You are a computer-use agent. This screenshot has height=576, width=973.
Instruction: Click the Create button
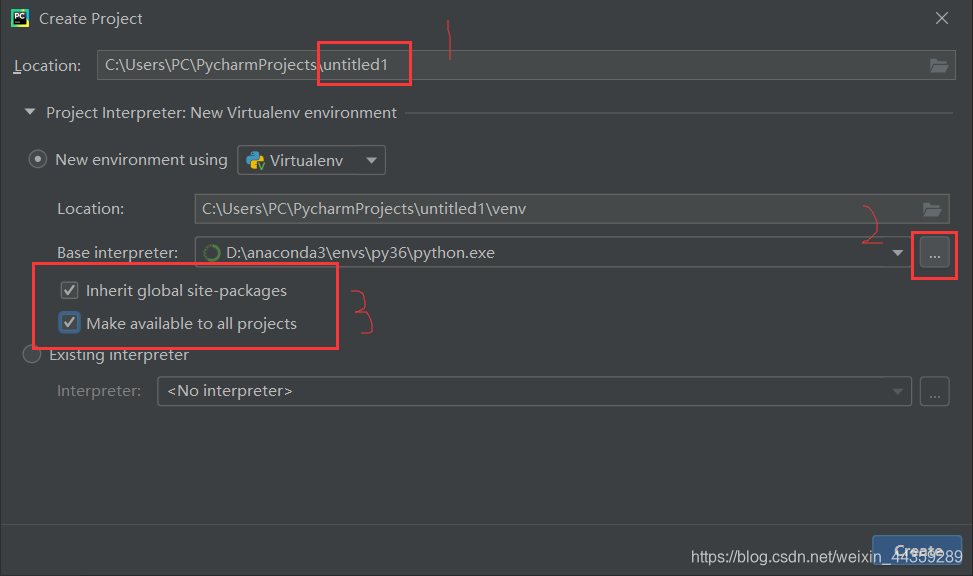point(917,551)
